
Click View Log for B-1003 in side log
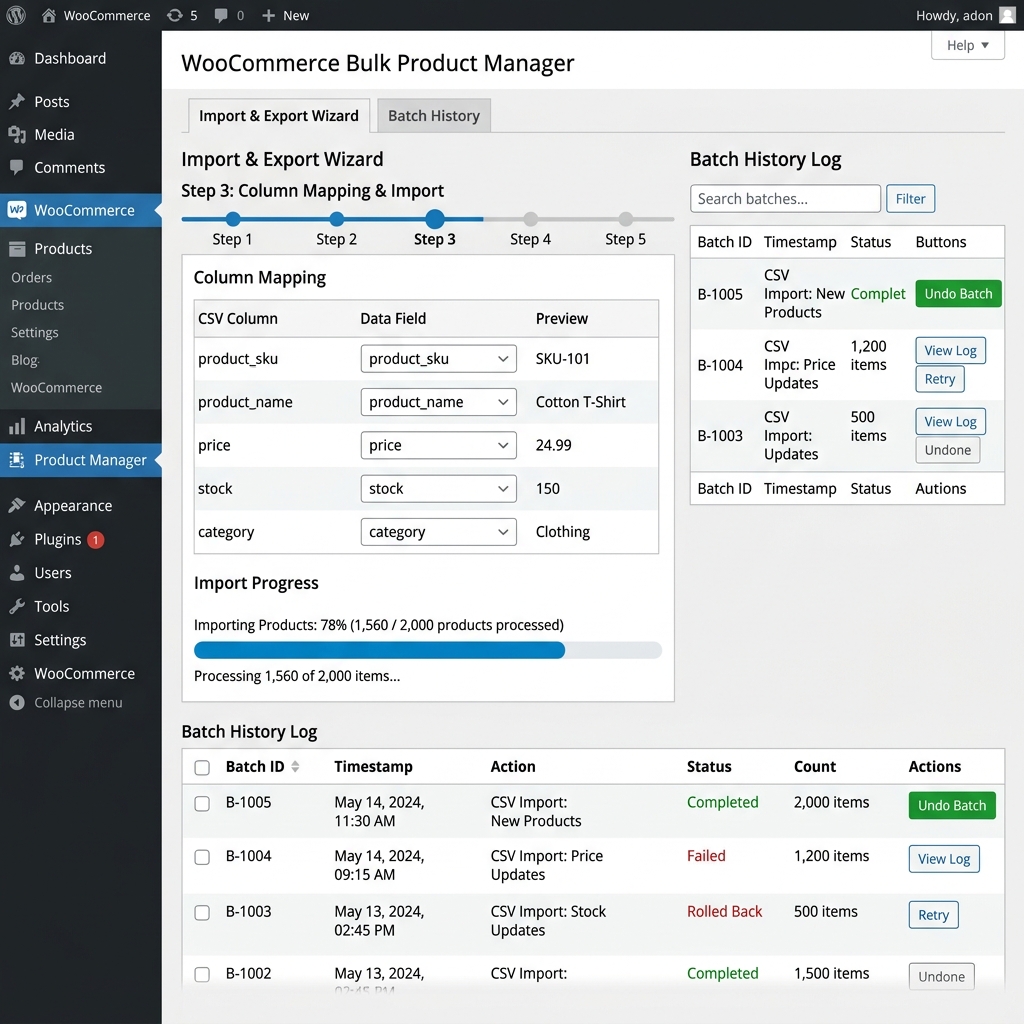[950, 422]
